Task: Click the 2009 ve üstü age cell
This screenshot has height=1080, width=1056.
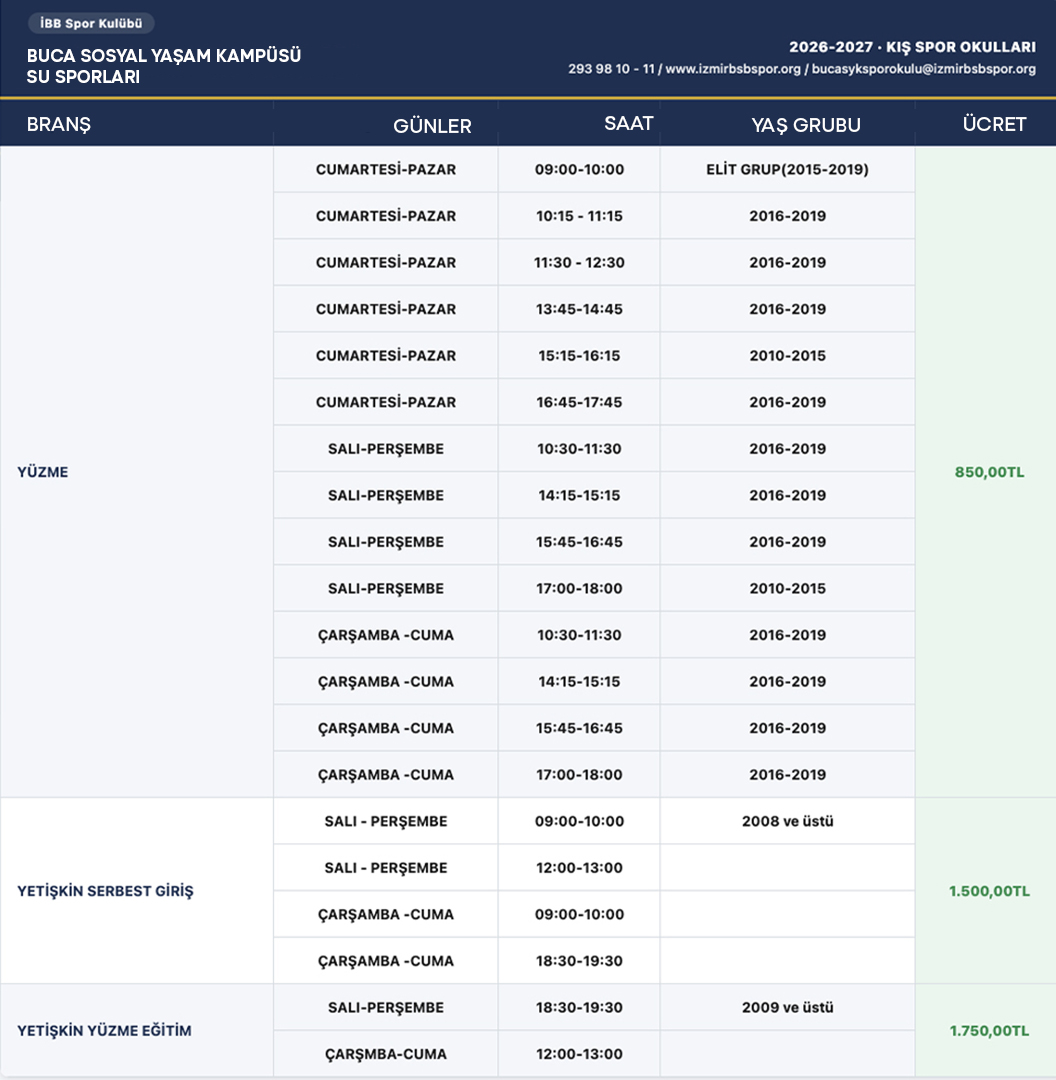Action: point(787,1007)
